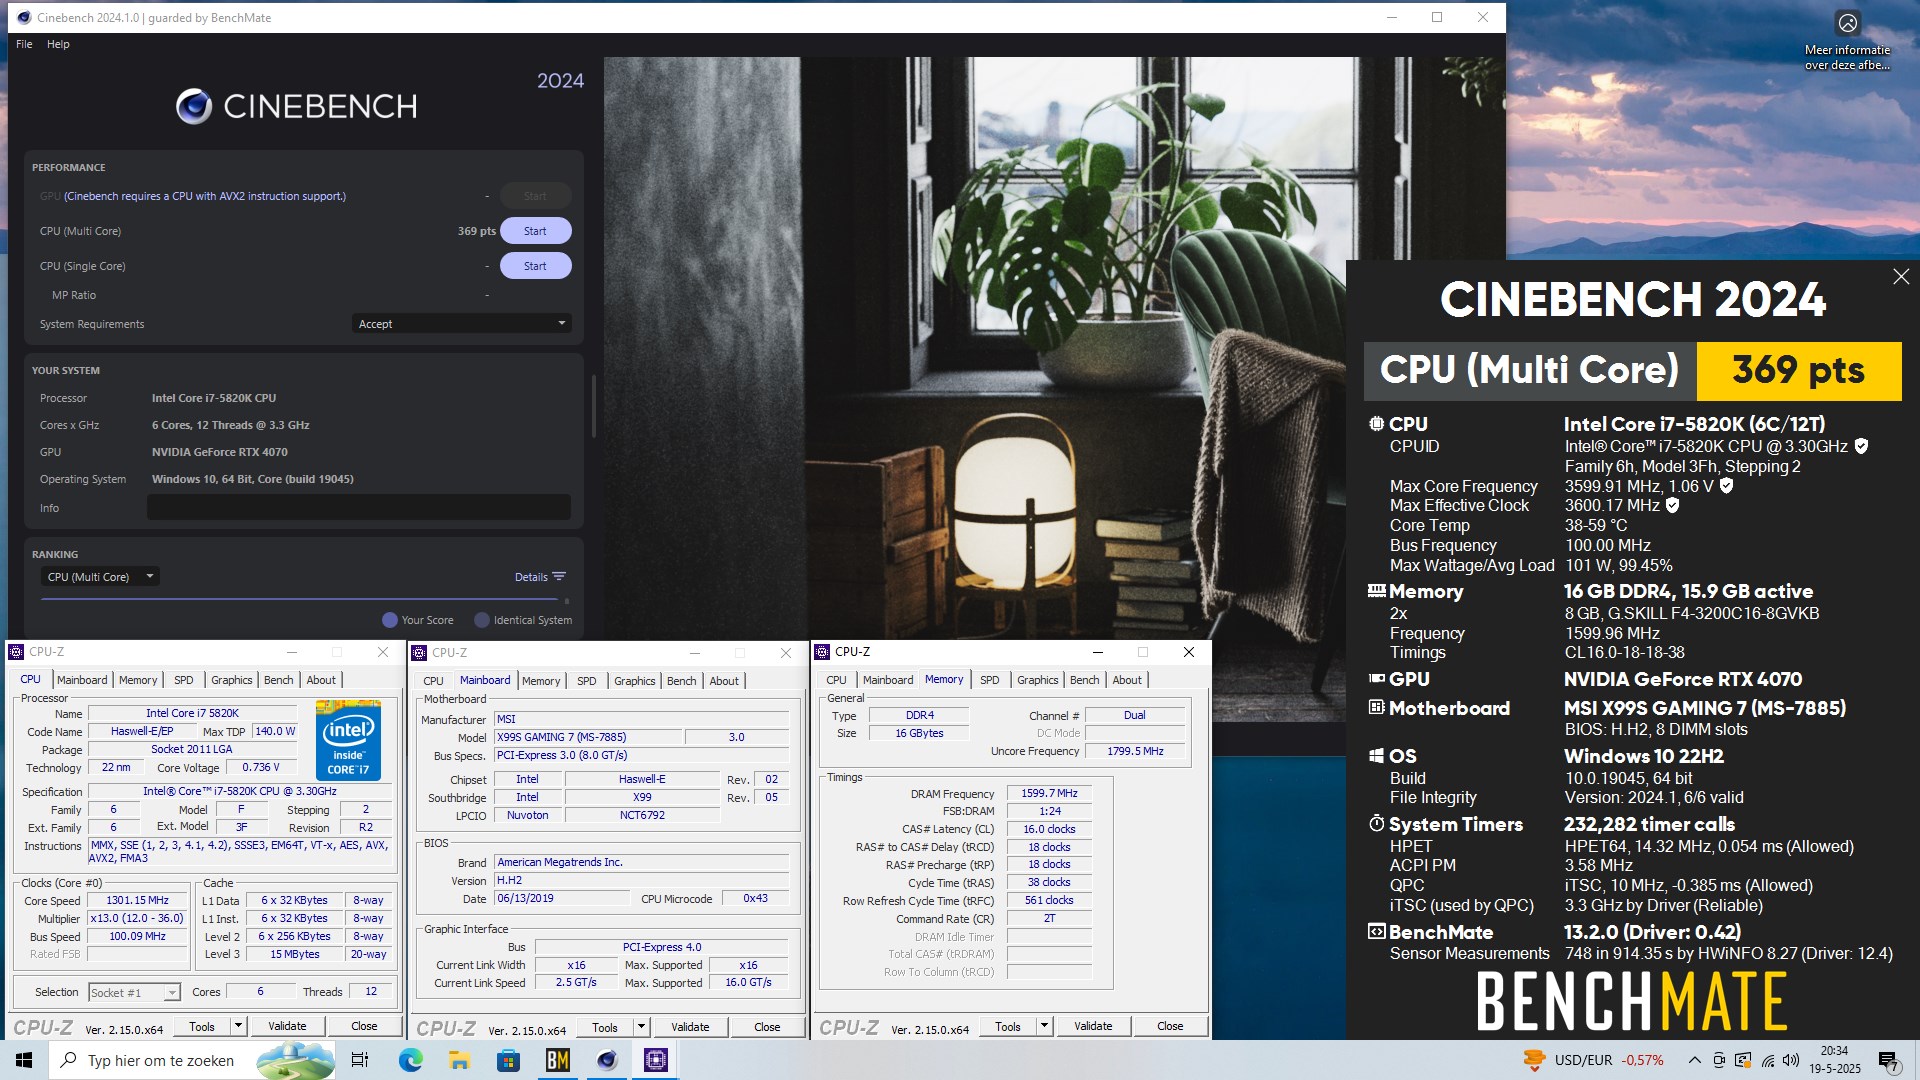Switch to CPU-Z taskbar icon
This screenshot has height=1080, width=1920.
click(x=656, y=1060)
